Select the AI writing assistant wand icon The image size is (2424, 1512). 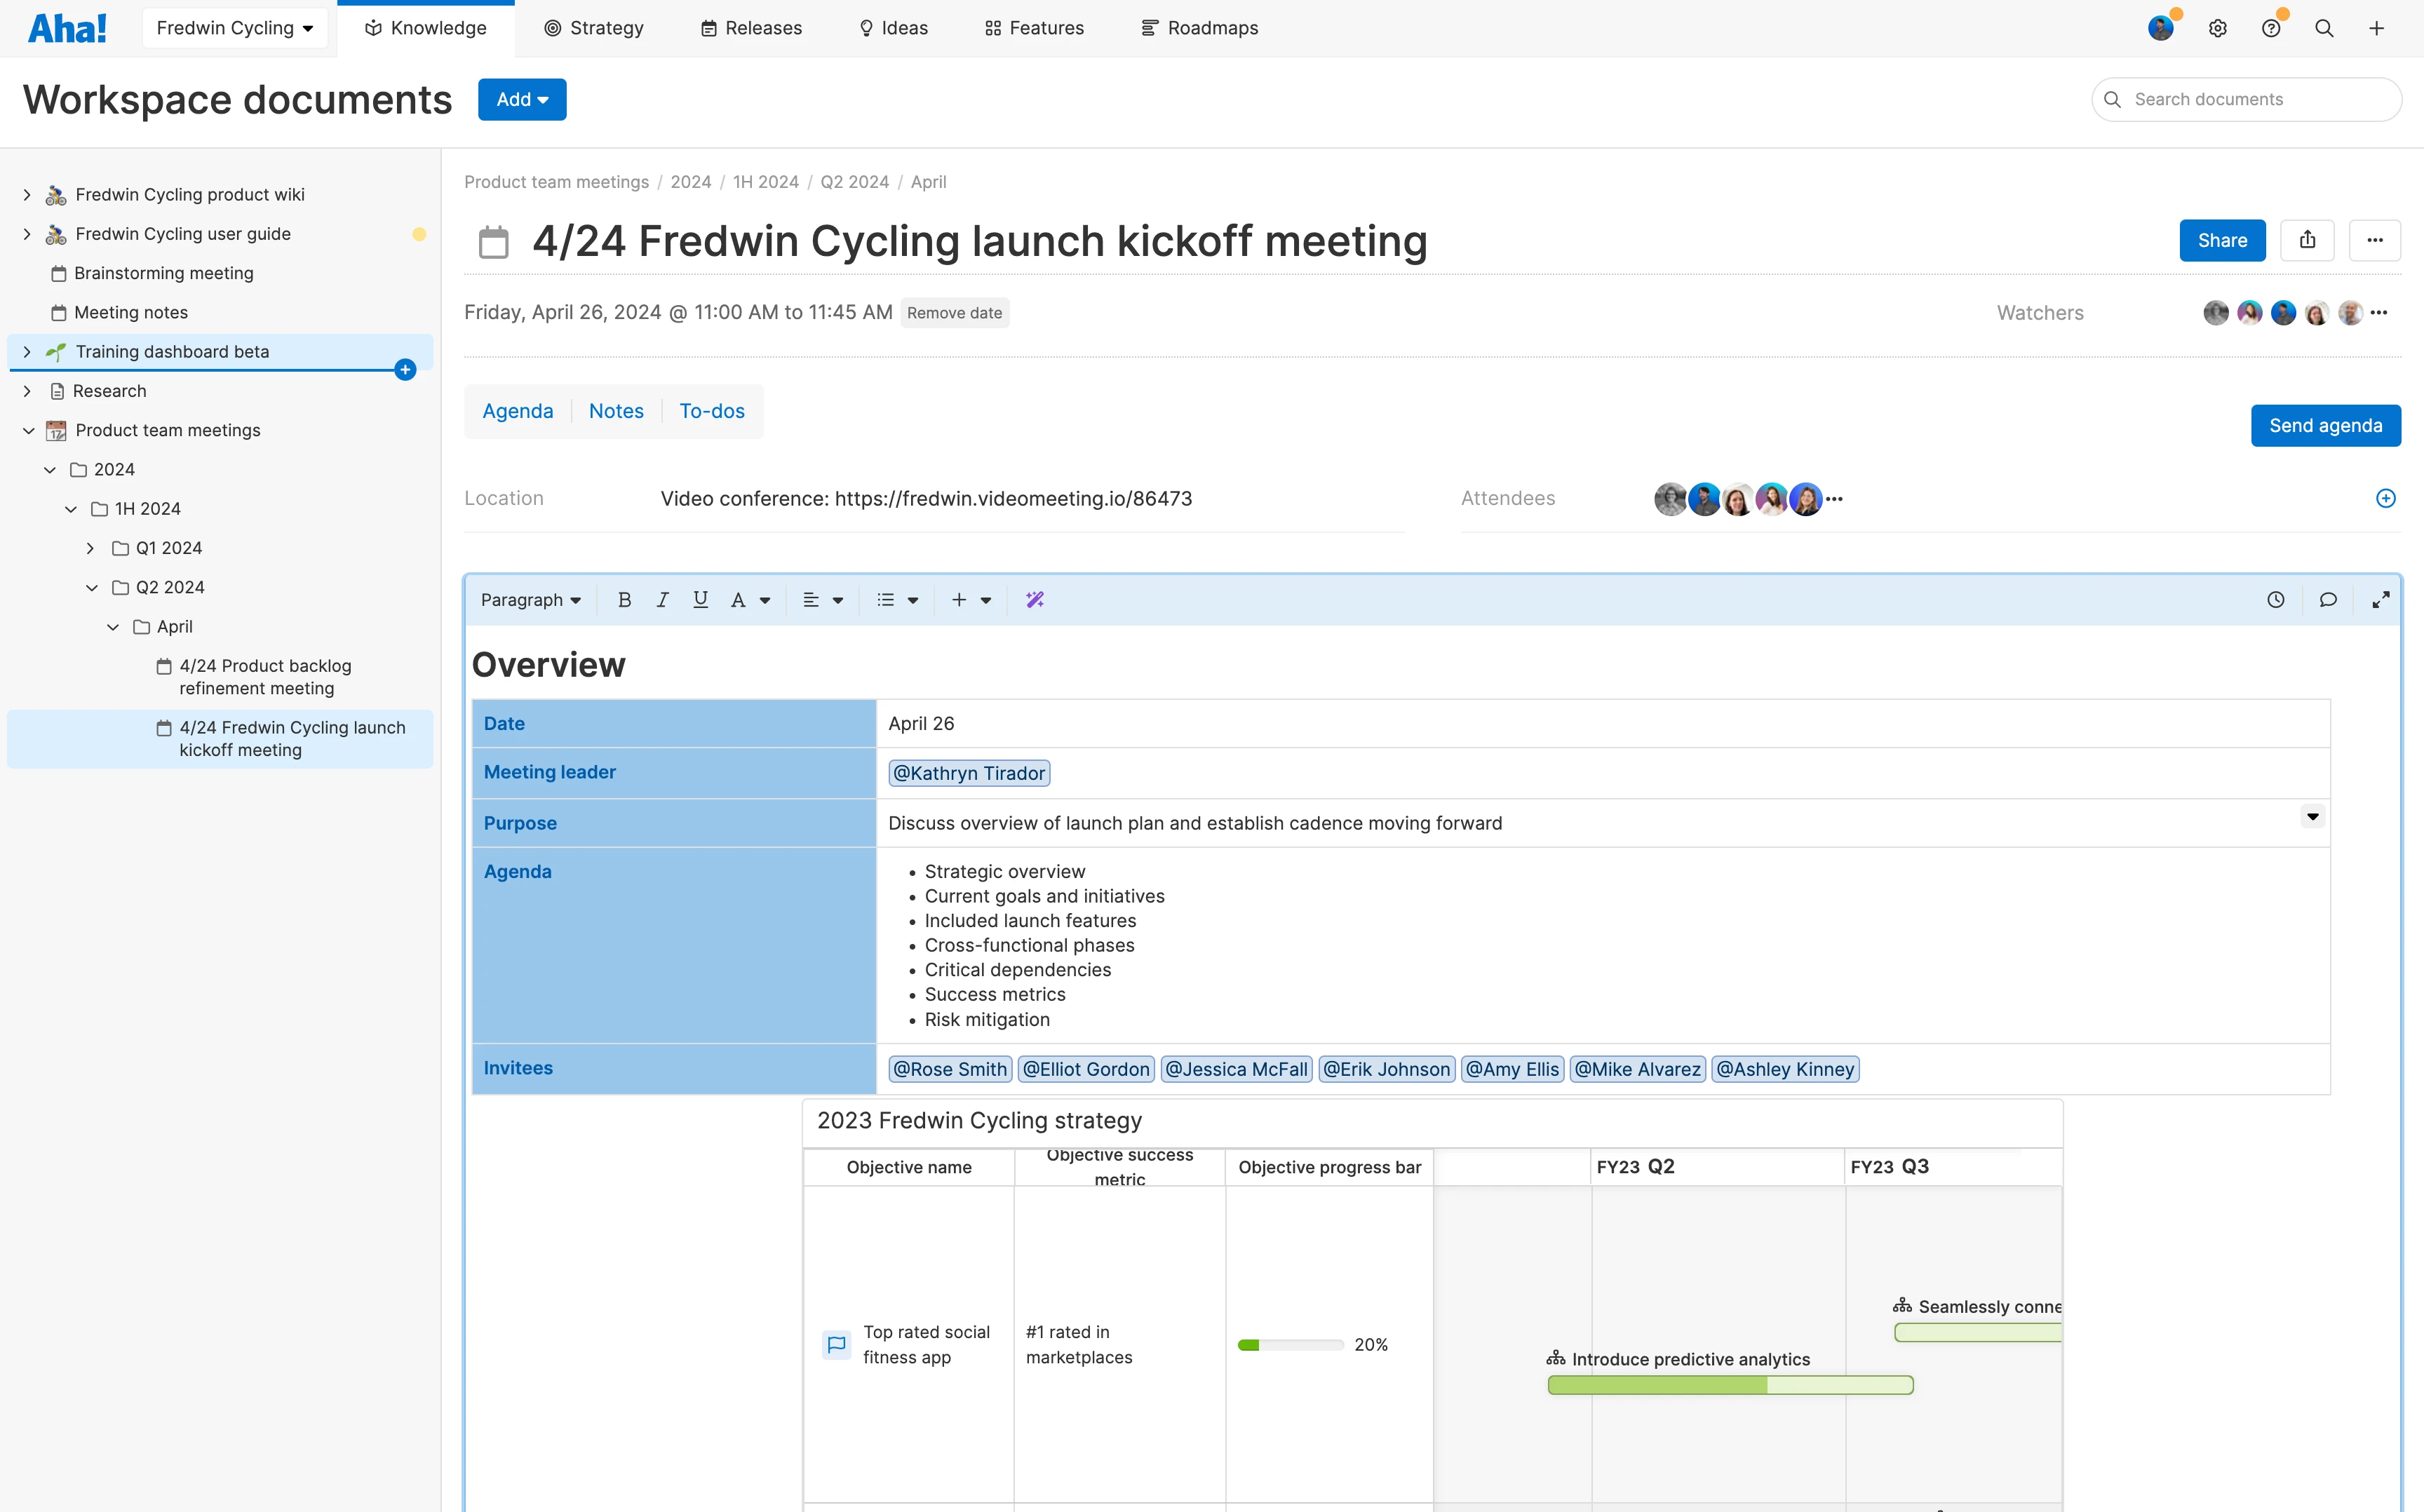[1035, 599]
